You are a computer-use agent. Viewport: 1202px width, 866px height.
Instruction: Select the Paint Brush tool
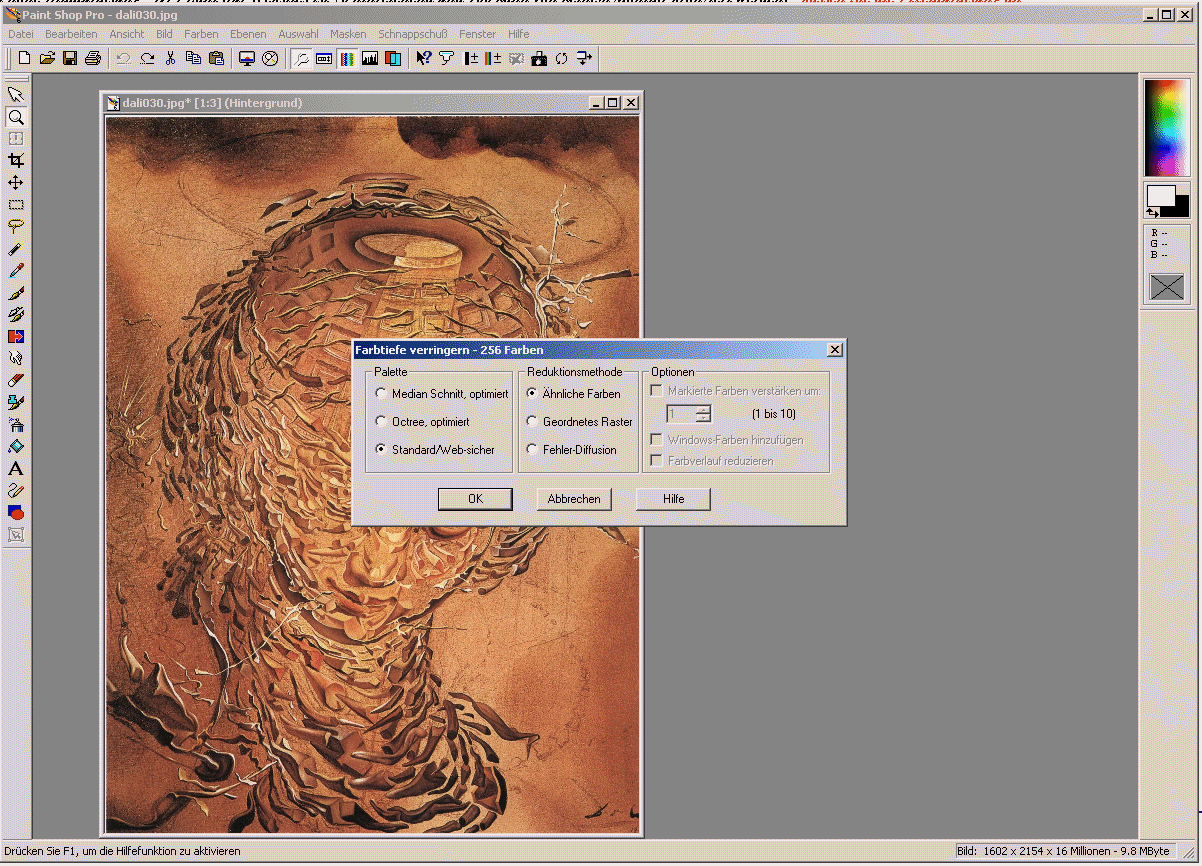pyautogui.click(x=16, y=293)
